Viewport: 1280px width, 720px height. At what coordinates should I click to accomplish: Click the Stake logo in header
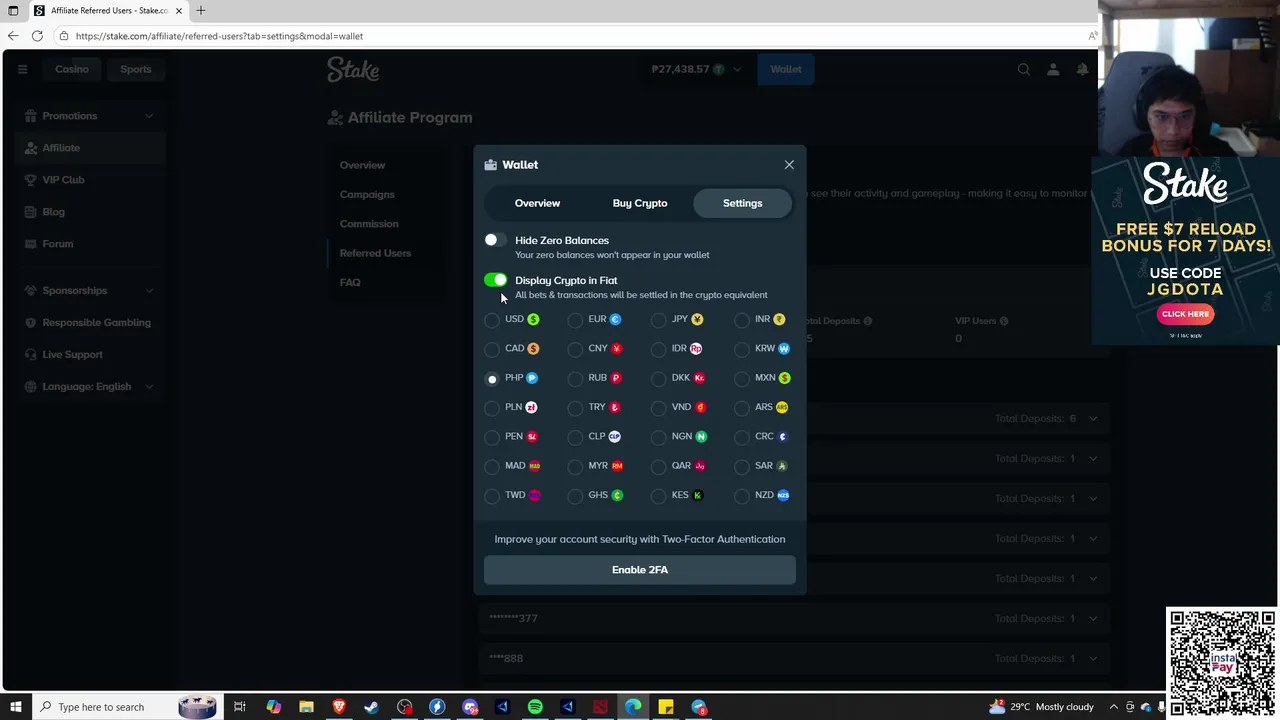tap(353, 69)
